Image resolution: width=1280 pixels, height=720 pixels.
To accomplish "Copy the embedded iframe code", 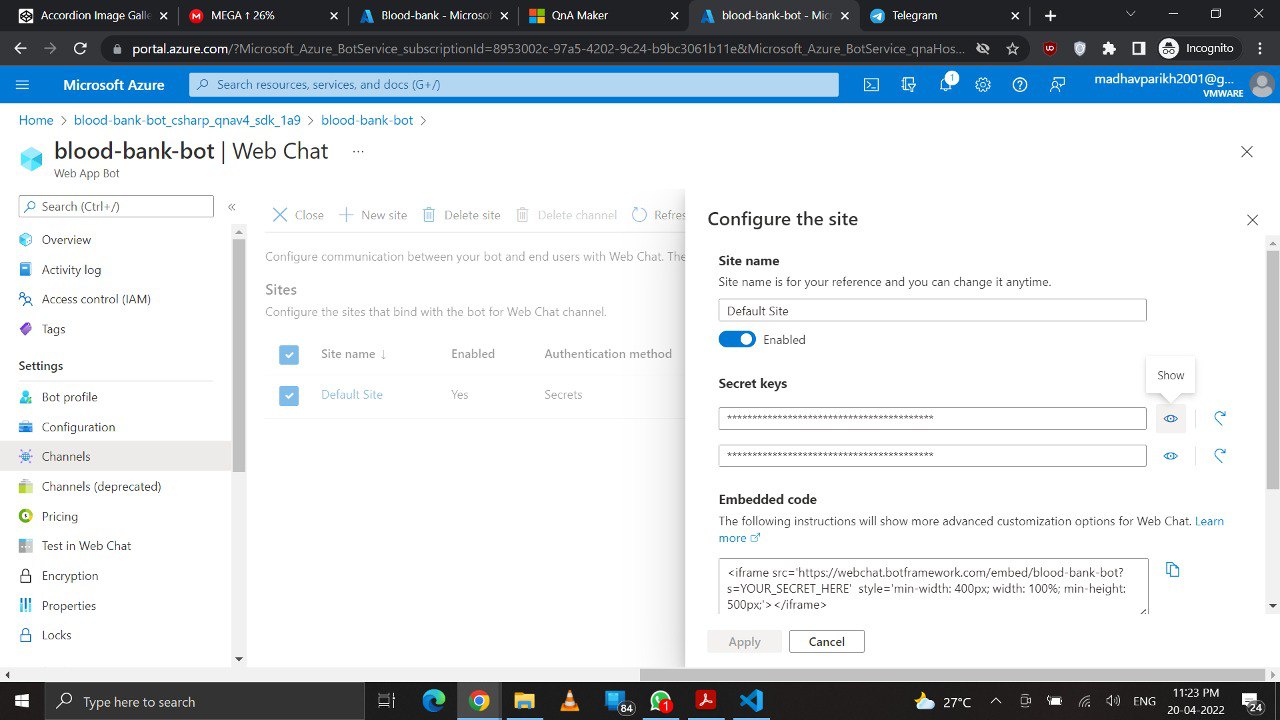I will (x=1173, y=570).
